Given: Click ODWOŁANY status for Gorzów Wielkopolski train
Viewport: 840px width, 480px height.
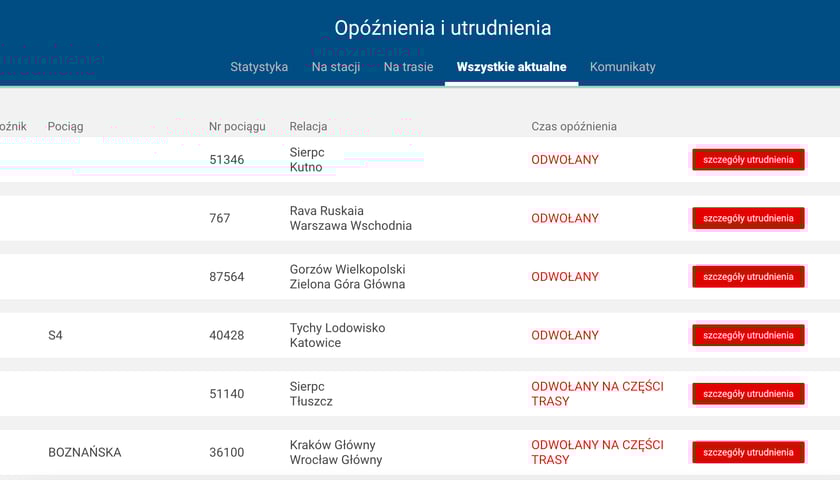Looking at the screenshot, I should tap(564, 277).
